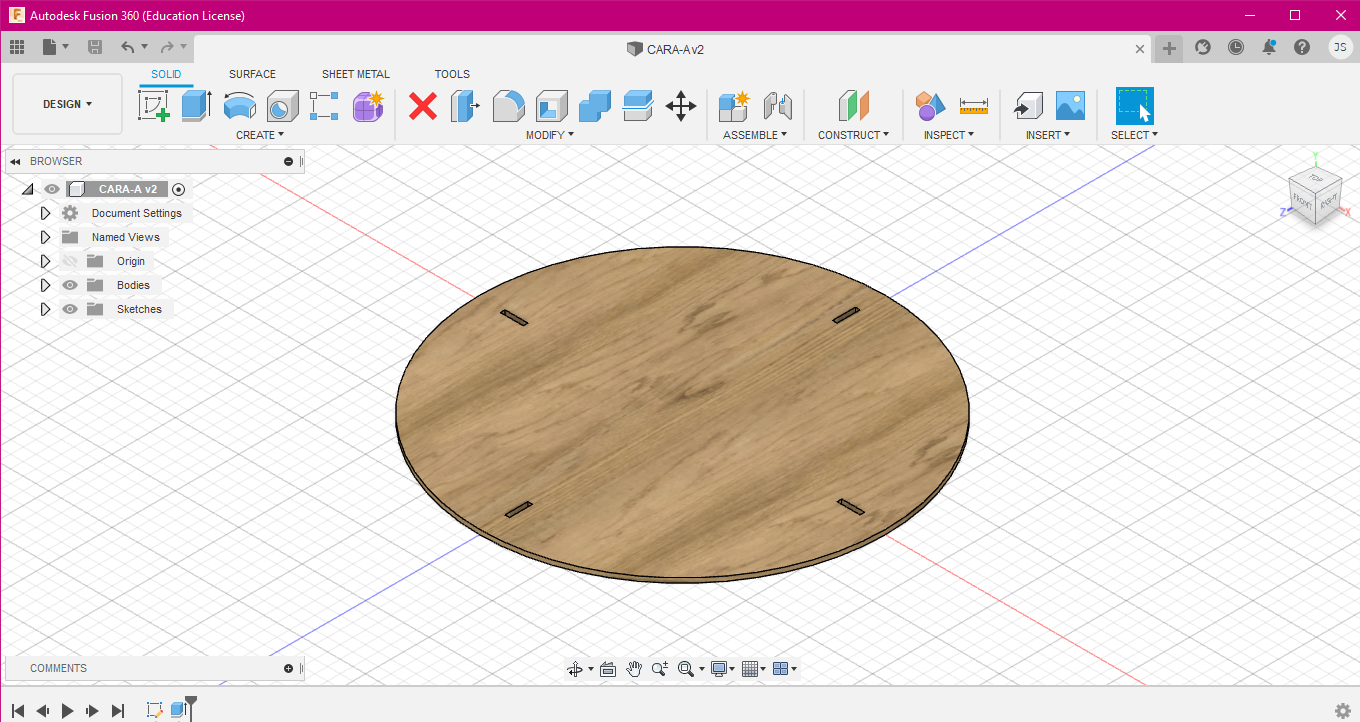This screenshot has height=722, width=1360.
Task: Click the Named Views tree item
Action: tap(125, 237)
